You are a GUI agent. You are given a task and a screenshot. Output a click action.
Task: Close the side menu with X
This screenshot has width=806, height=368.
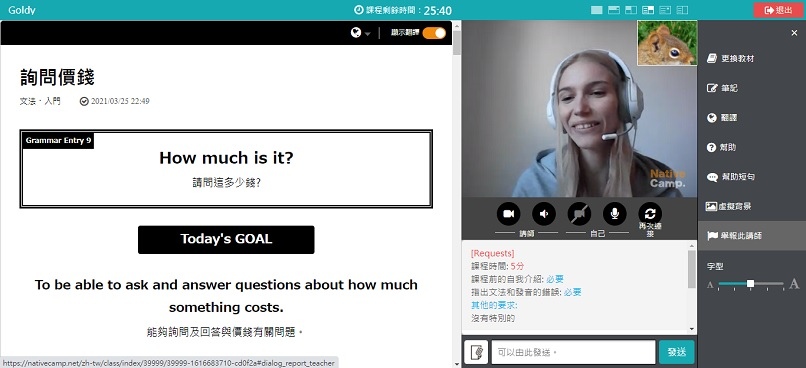794,33
